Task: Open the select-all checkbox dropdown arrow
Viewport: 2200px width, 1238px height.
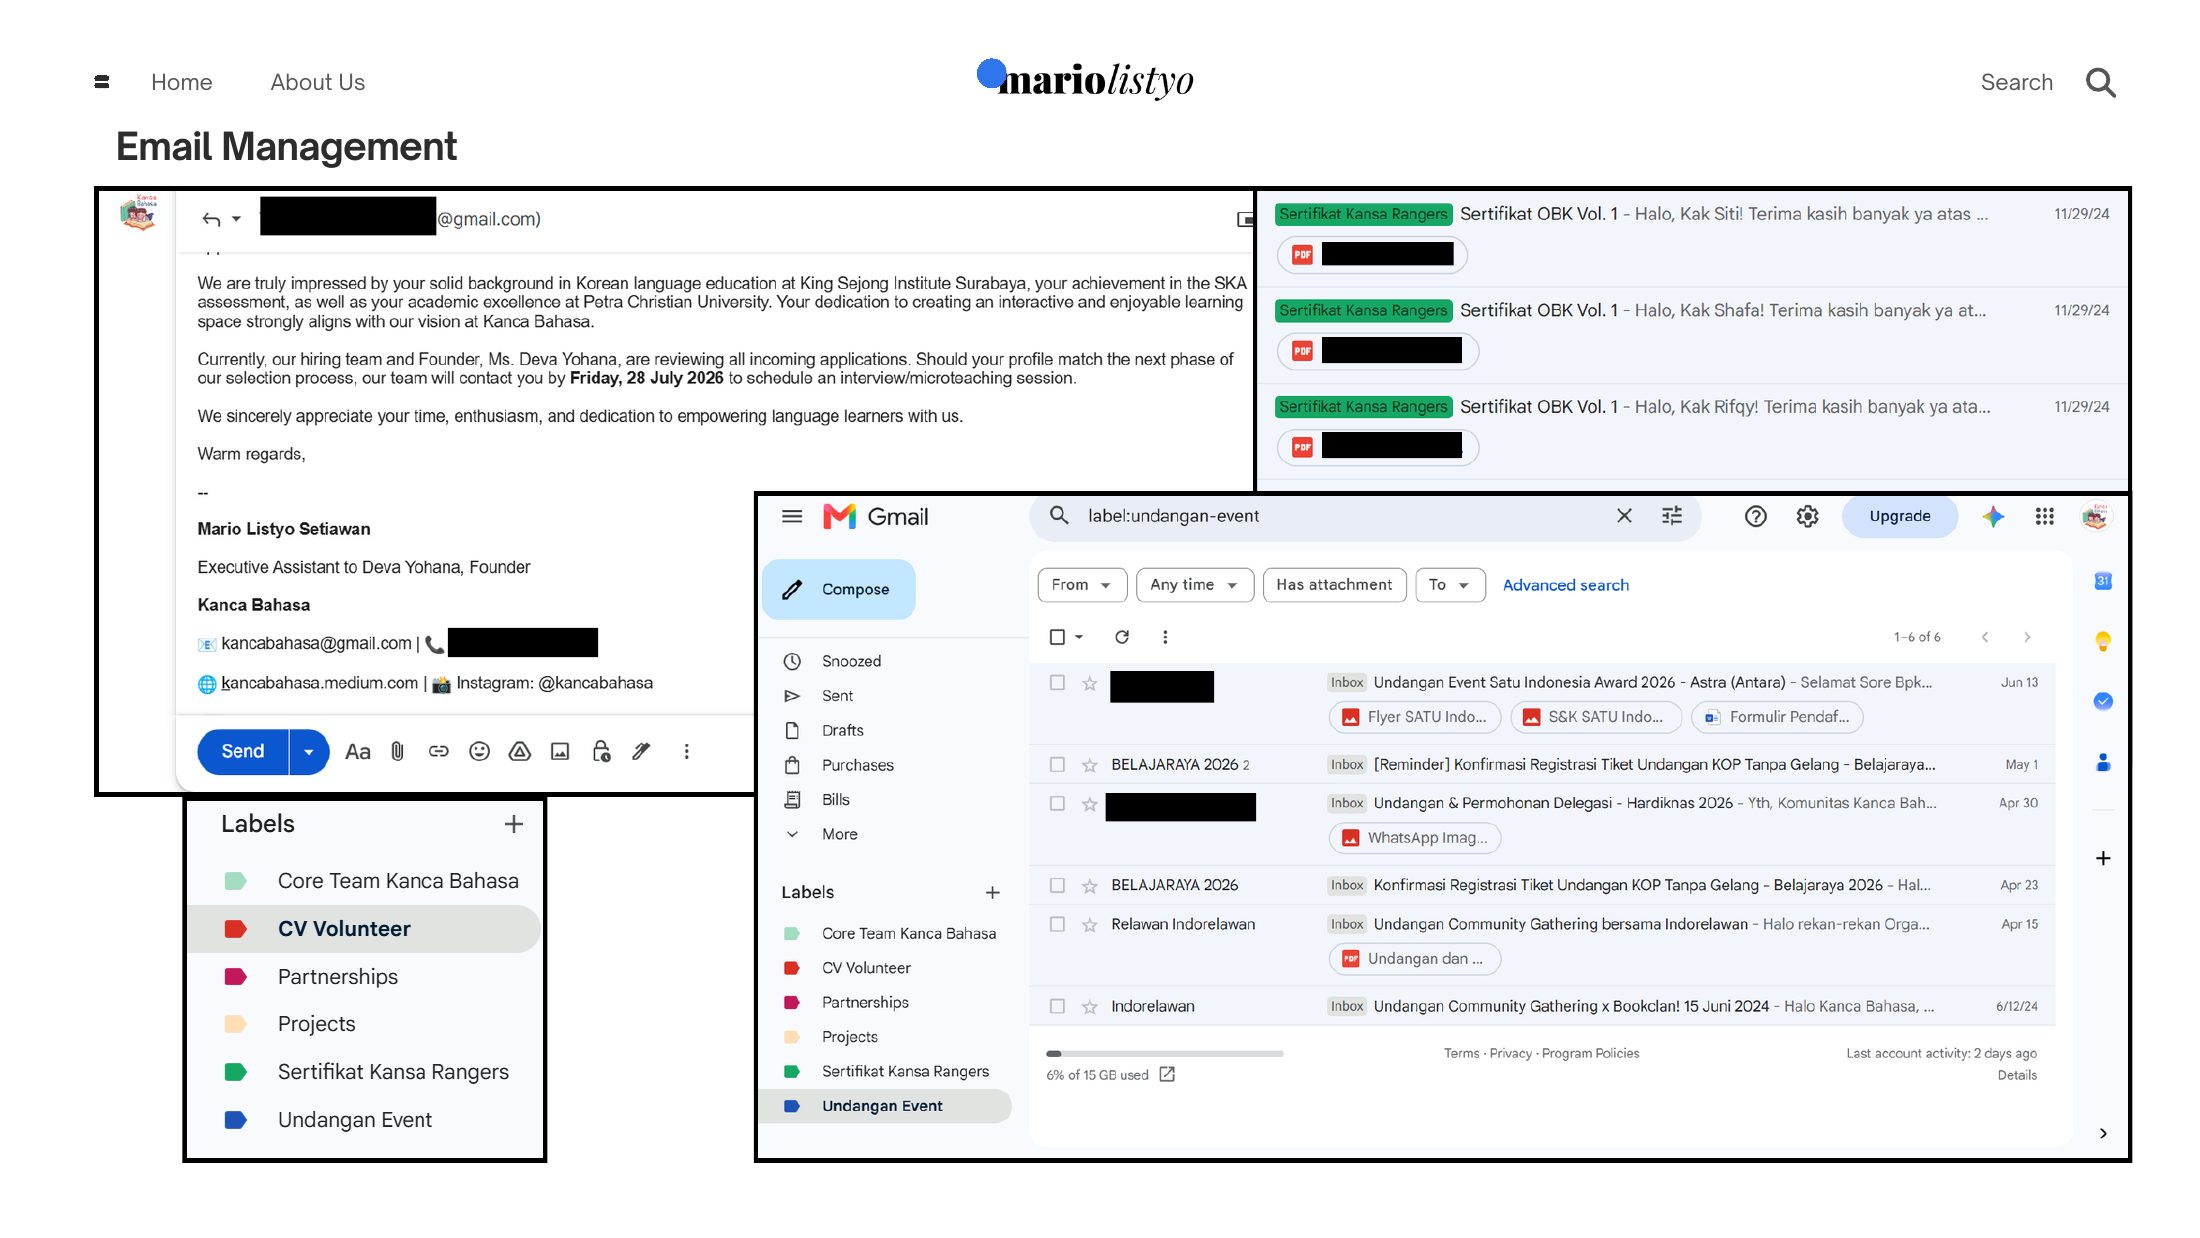Action: click(1079, 637)
